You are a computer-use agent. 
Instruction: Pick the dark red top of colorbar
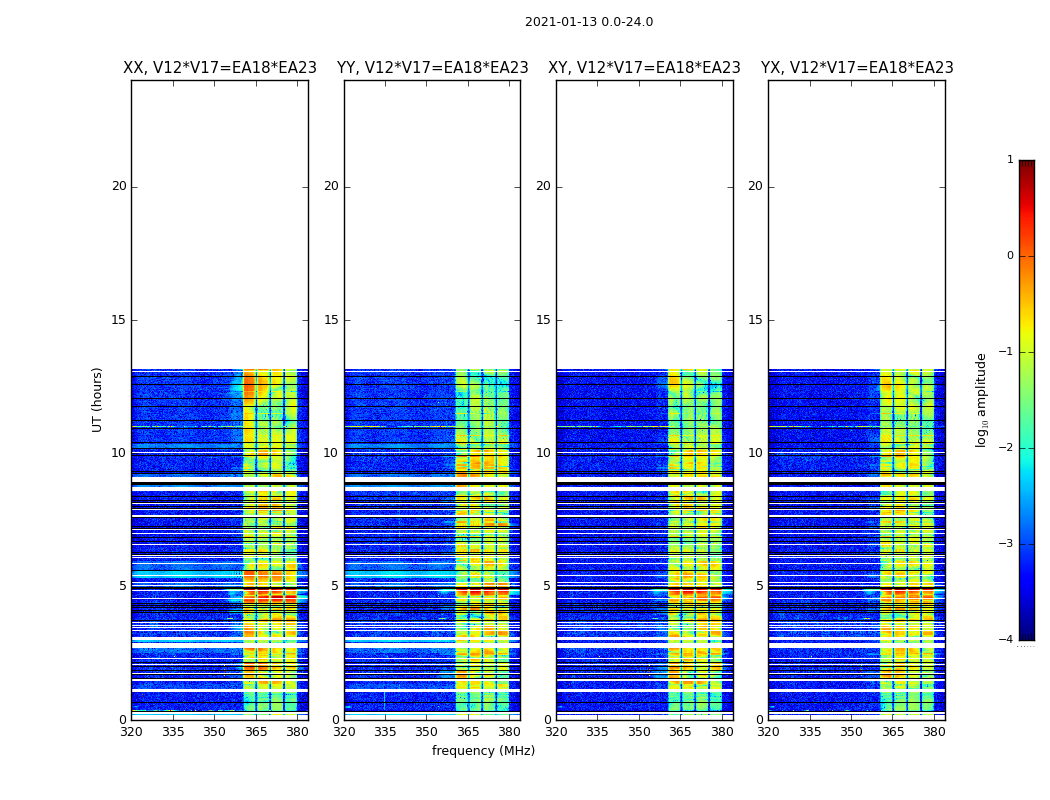click(x=1026, y=166)
